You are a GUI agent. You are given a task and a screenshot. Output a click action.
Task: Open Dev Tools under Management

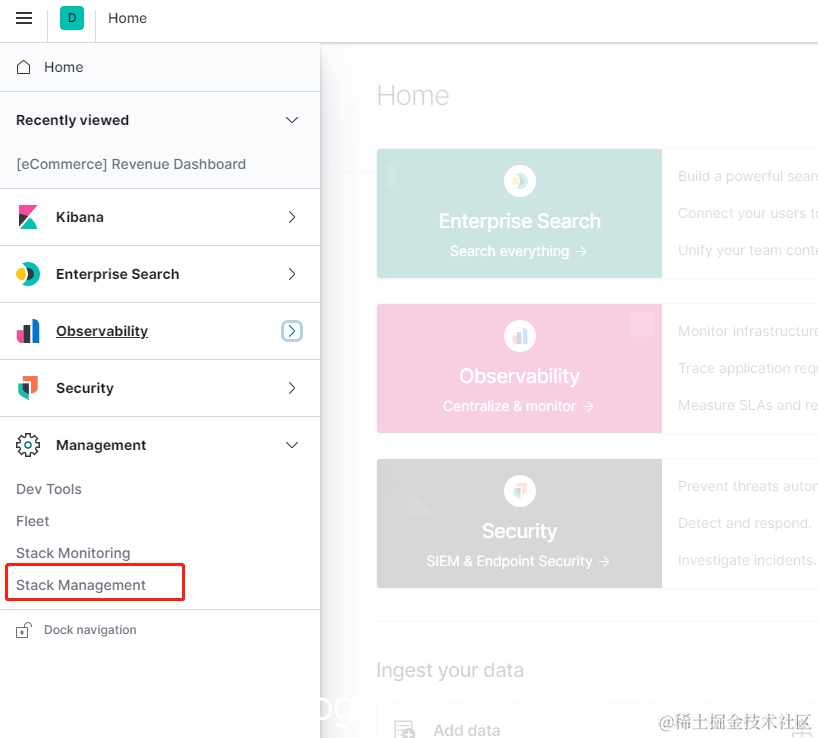click(x=49, y=489)
